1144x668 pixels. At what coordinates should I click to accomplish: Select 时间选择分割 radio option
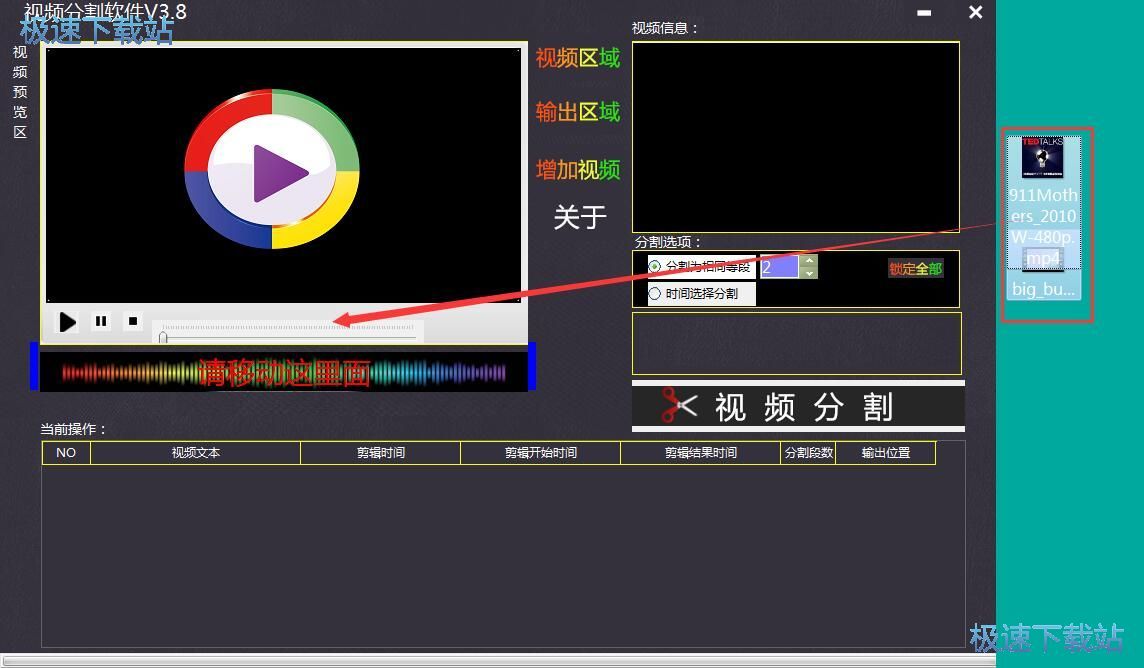pos(655,294)
